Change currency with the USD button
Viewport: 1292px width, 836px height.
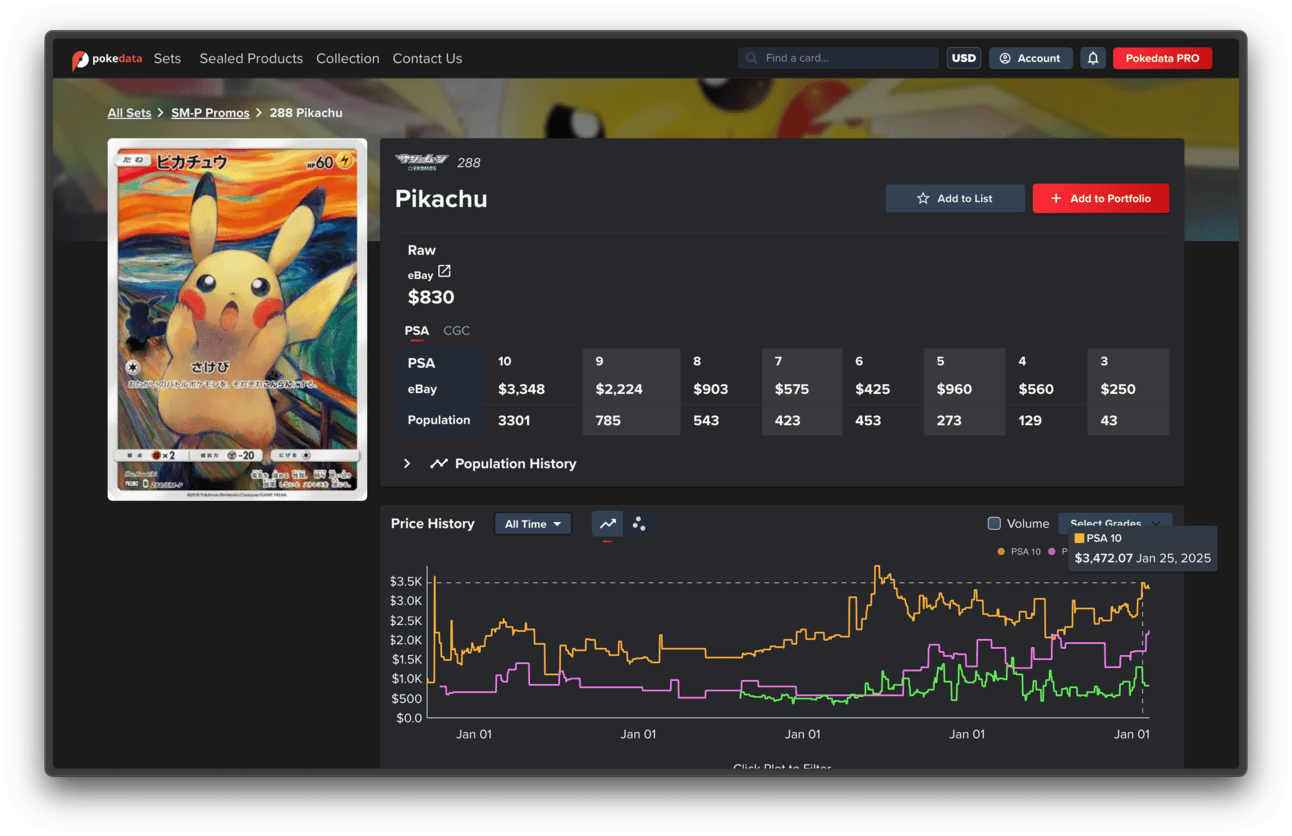[x=963, y=59]
